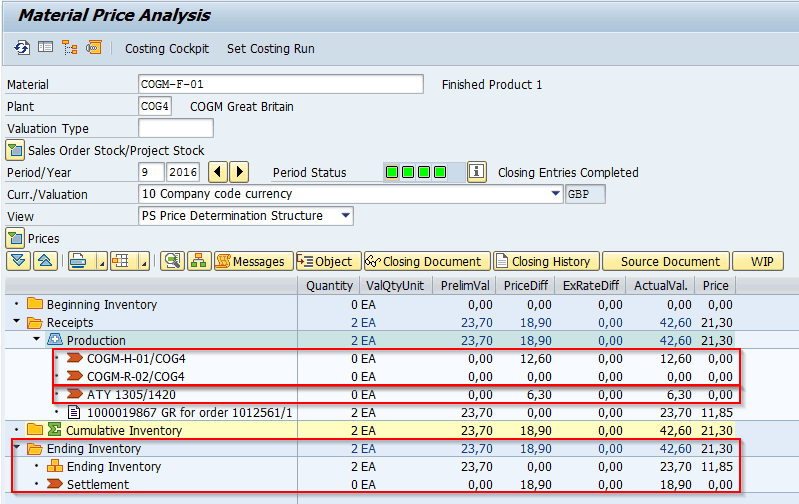
Task: Click the WIP button
Action: click(758, 261)
